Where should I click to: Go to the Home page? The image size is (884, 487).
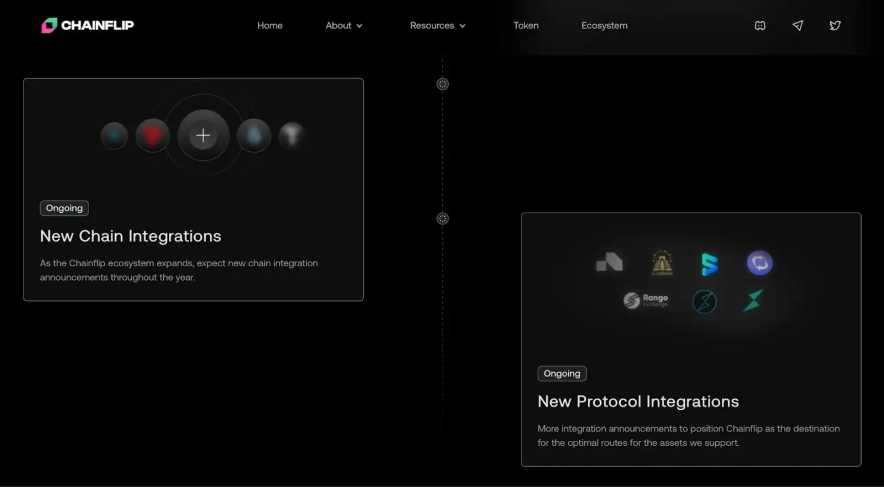coord(270,25)
